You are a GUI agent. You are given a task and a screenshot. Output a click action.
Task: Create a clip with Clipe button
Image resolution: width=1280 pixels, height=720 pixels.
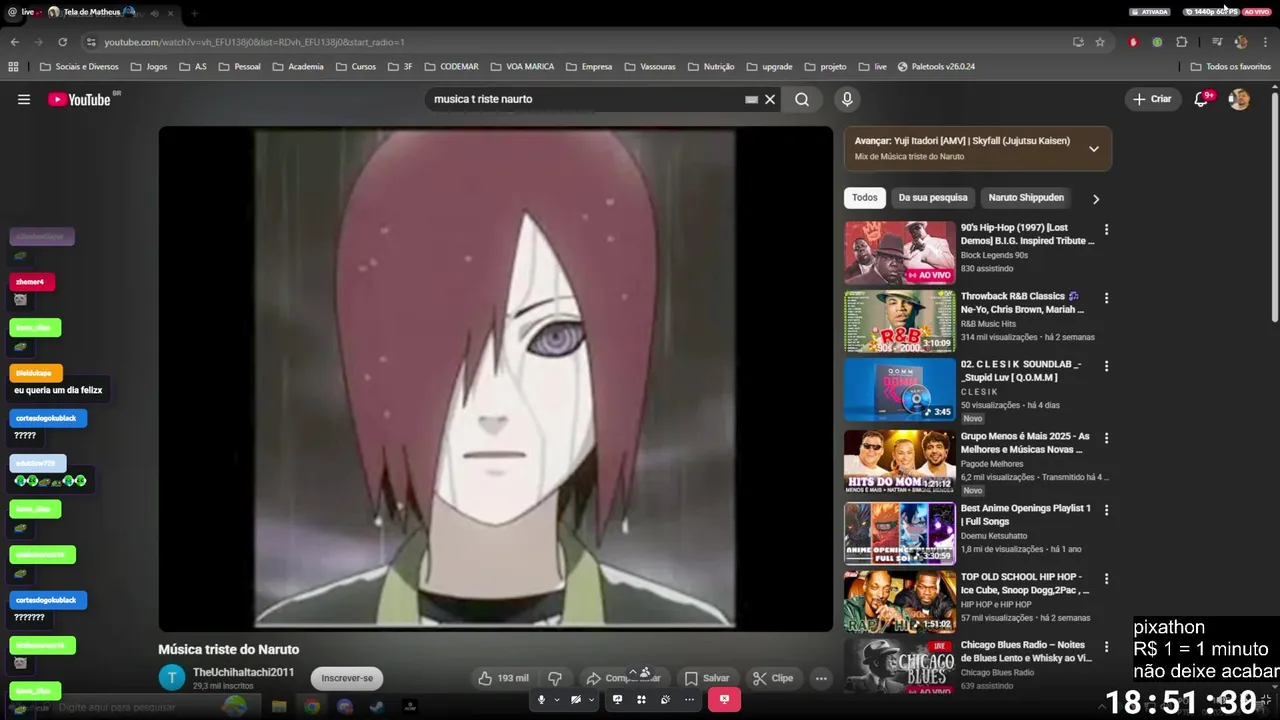[773, 678]
